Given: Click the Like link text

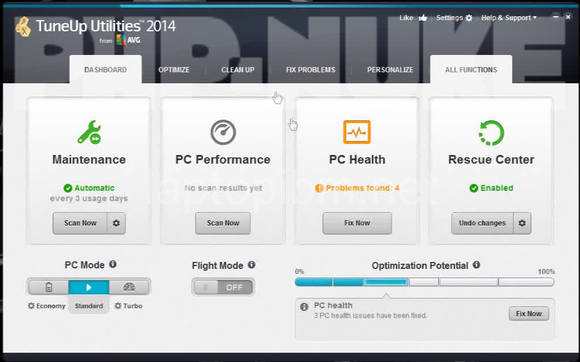Looking at the screenshot, I should tap(406, 18).
